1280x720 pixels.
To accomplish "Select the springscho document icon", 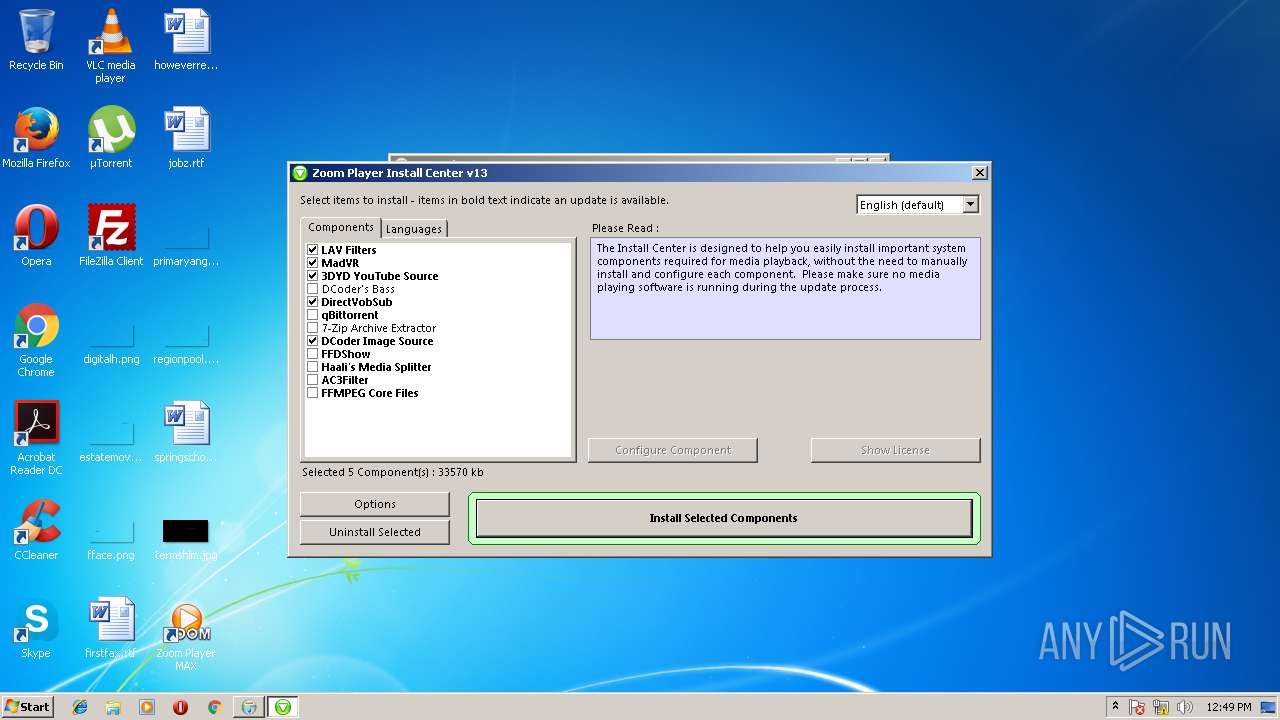I will coord(186,432).
